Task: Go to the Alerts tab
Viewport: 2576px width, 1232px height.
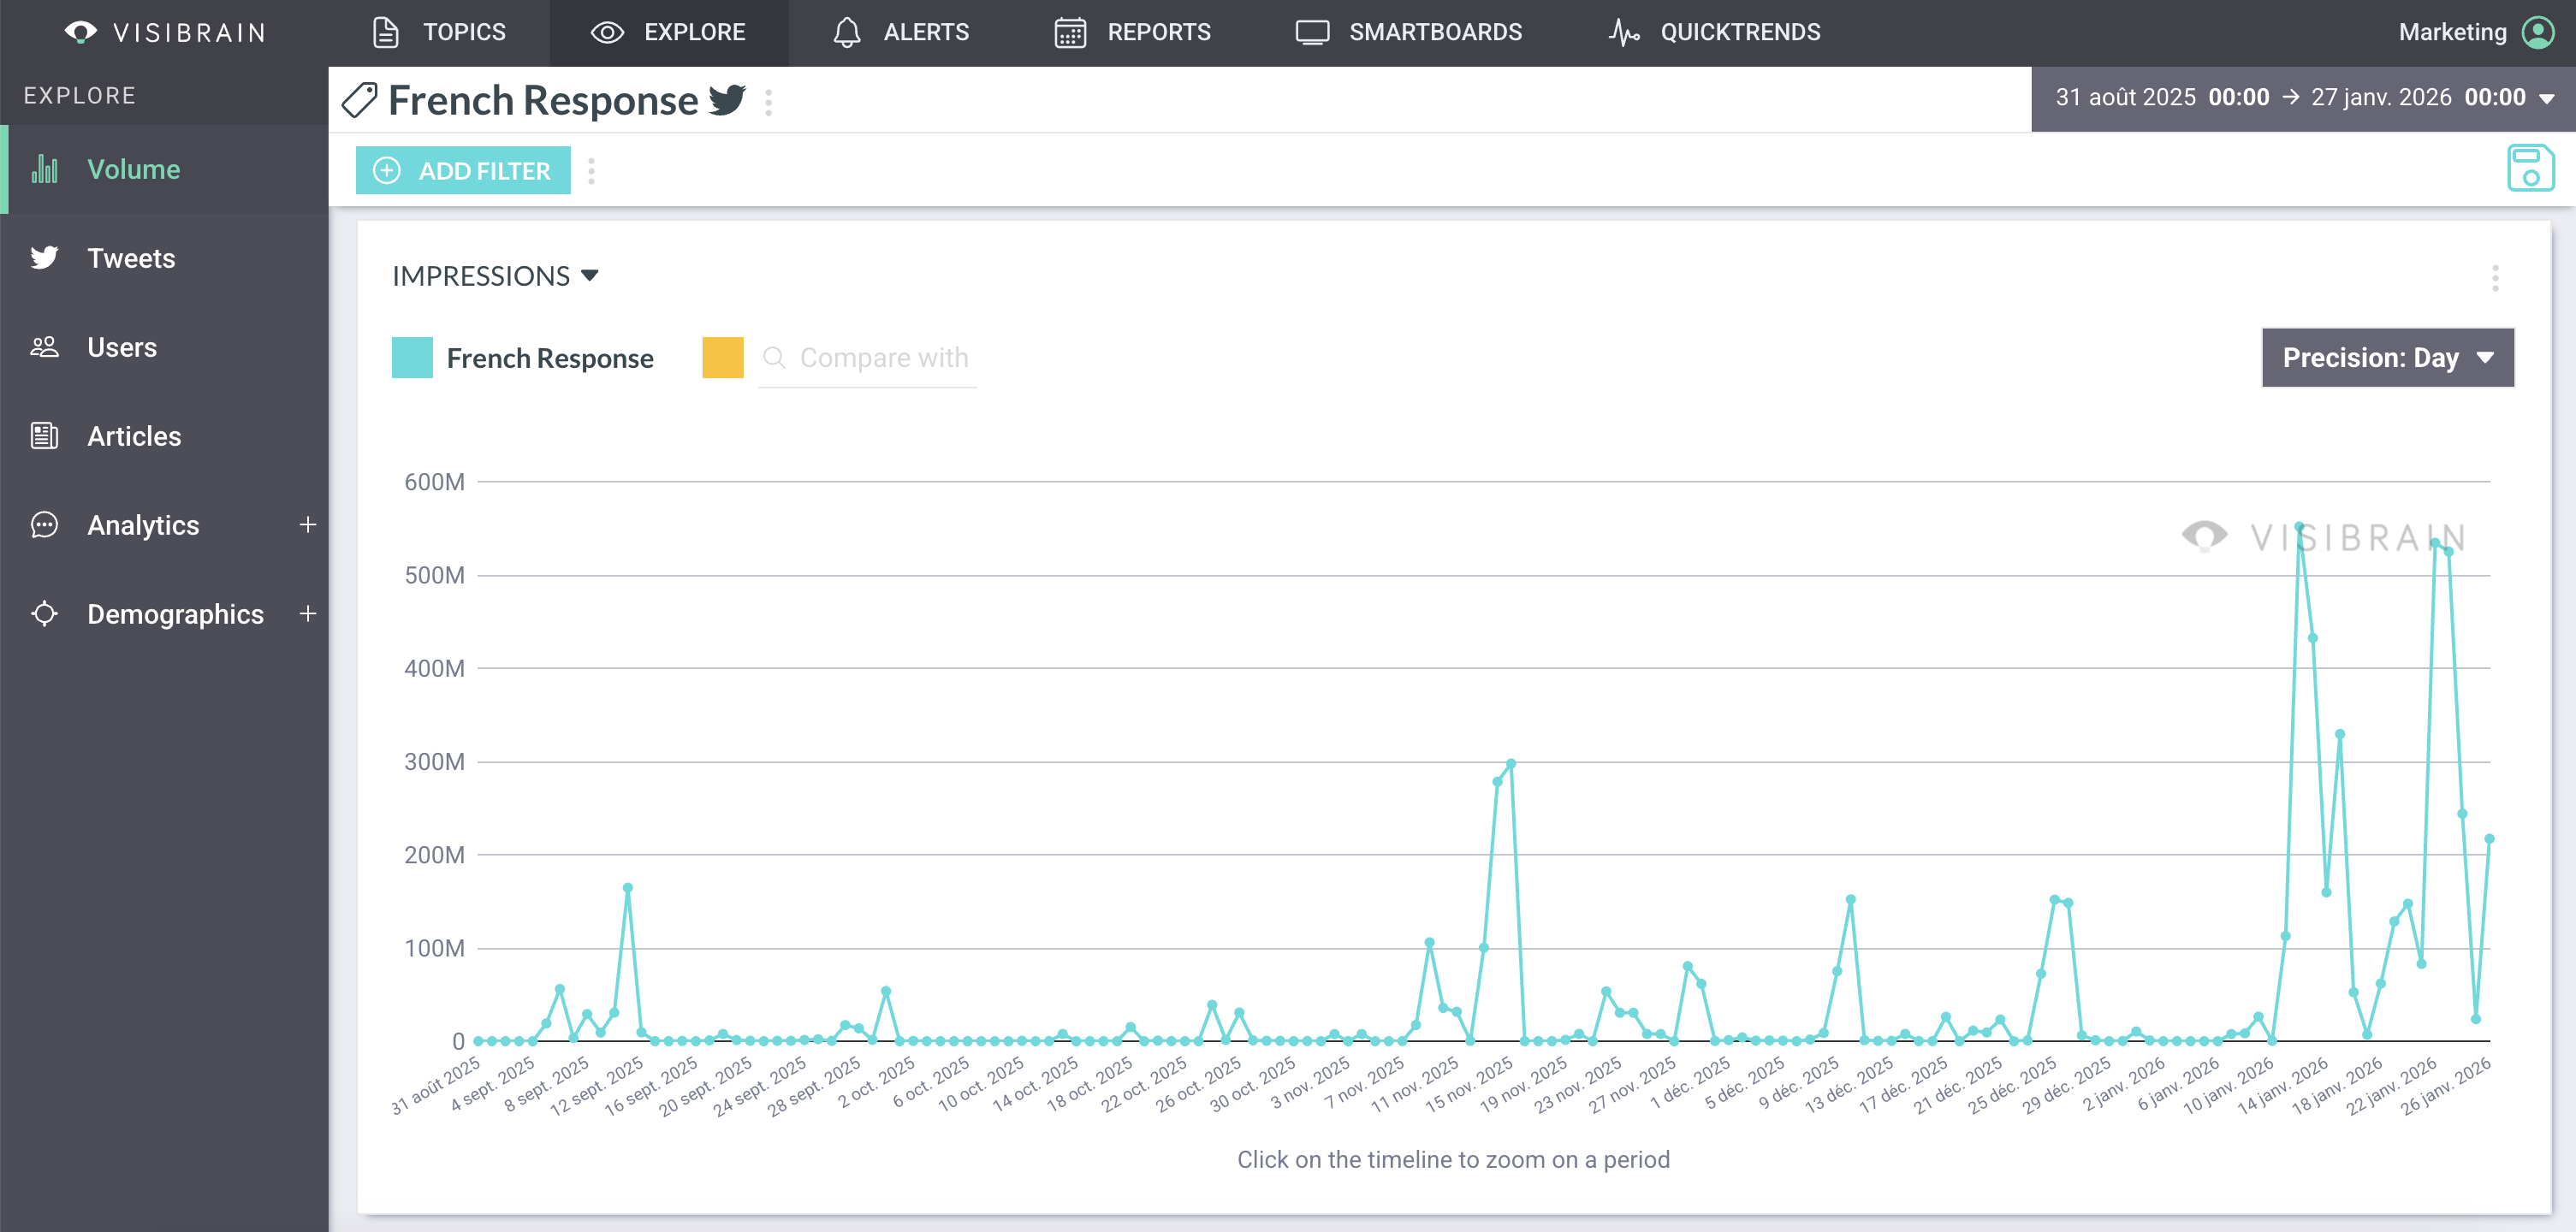Action: 901,32
